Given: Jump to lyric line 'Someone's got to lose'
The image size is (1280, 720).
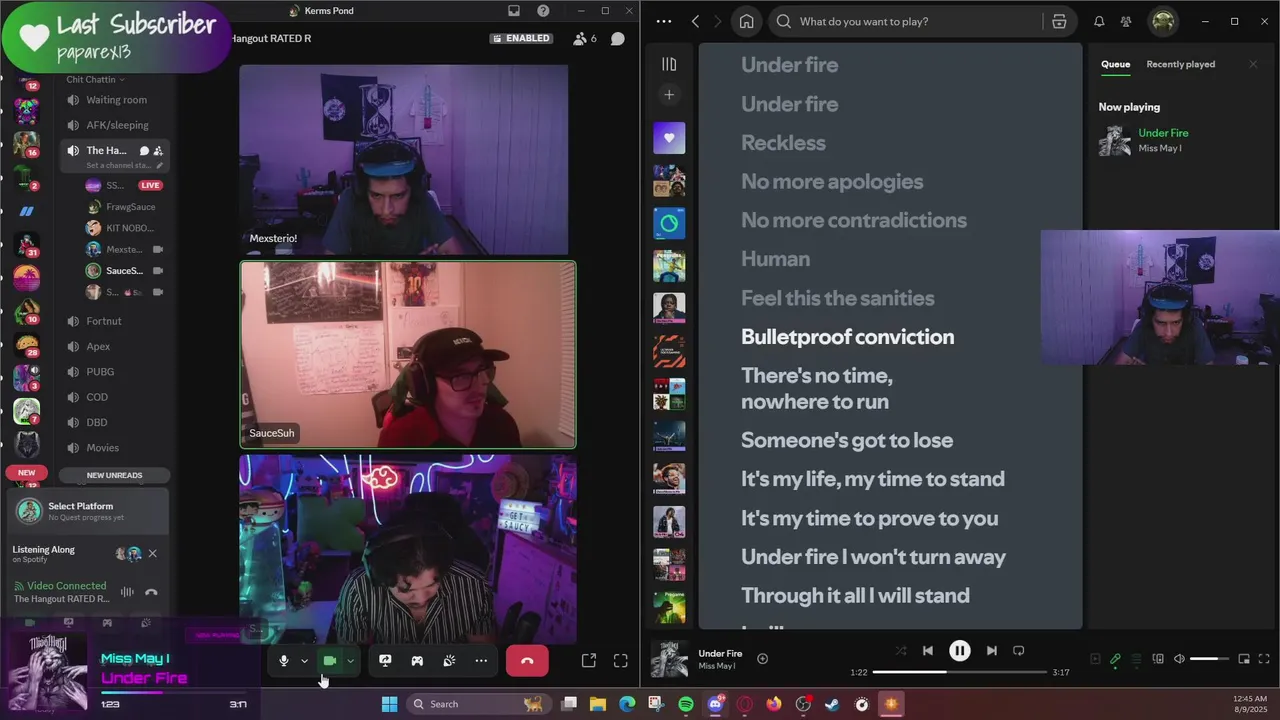Looking at the screenshot, I should pos(847,440).
